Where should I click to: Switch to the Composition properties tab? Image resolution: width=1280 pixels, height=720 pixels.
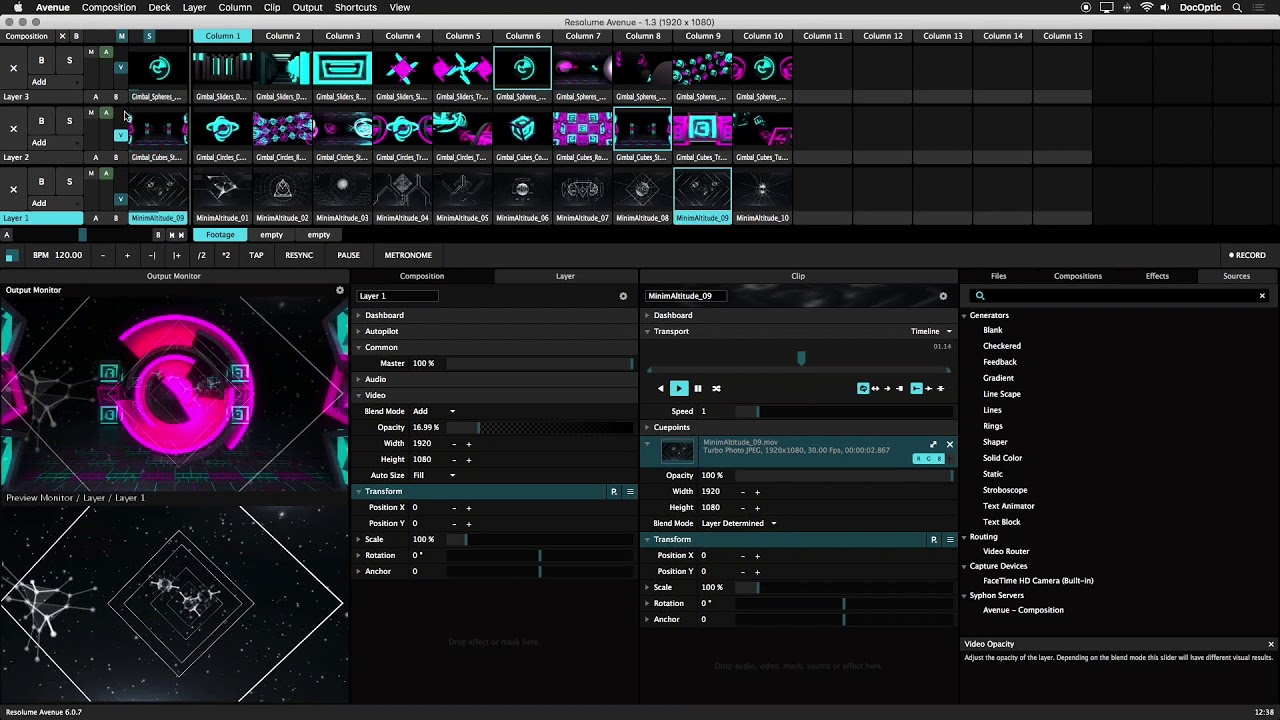click(422, 276)
